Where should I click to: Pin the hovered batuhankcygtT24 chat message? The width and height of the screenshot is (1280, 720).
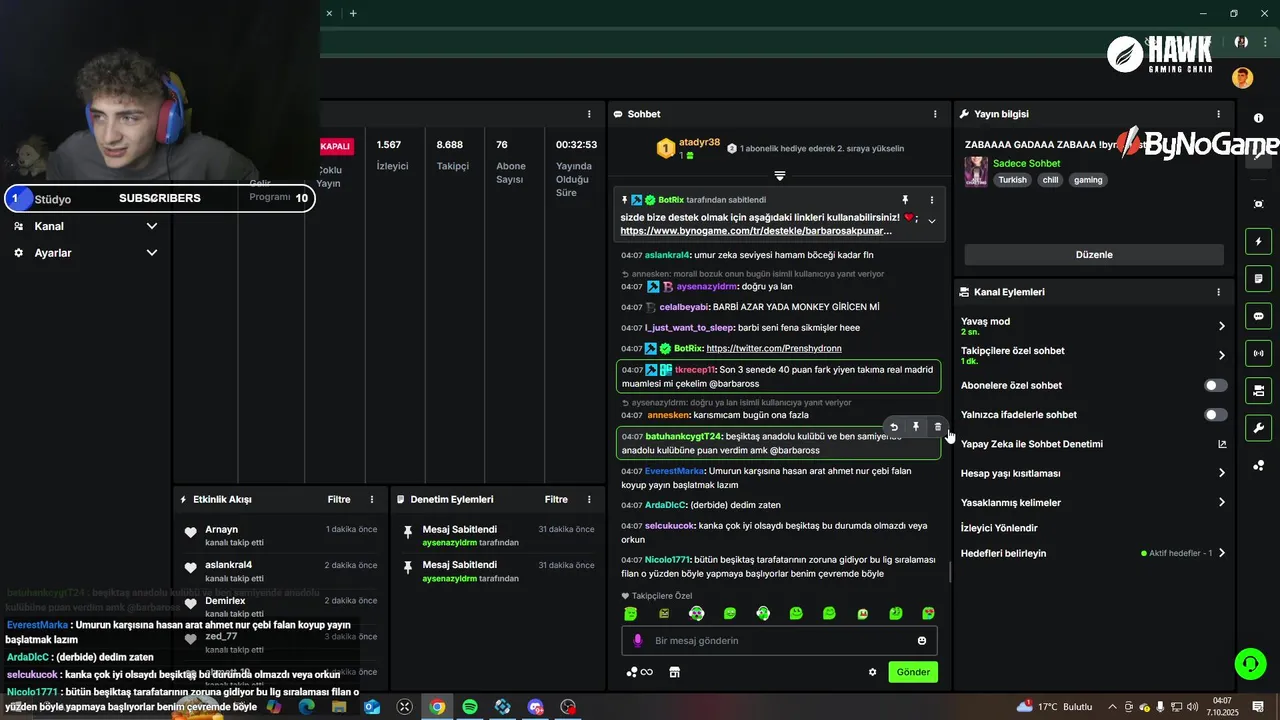[916, 427]
